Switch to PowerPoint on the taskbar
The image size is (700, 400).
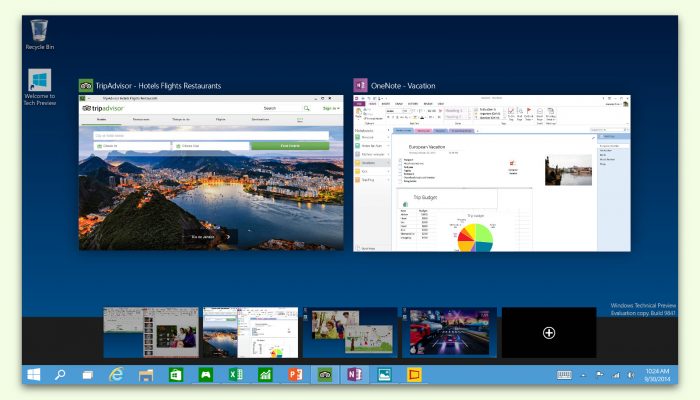click(x=295, y=375)
